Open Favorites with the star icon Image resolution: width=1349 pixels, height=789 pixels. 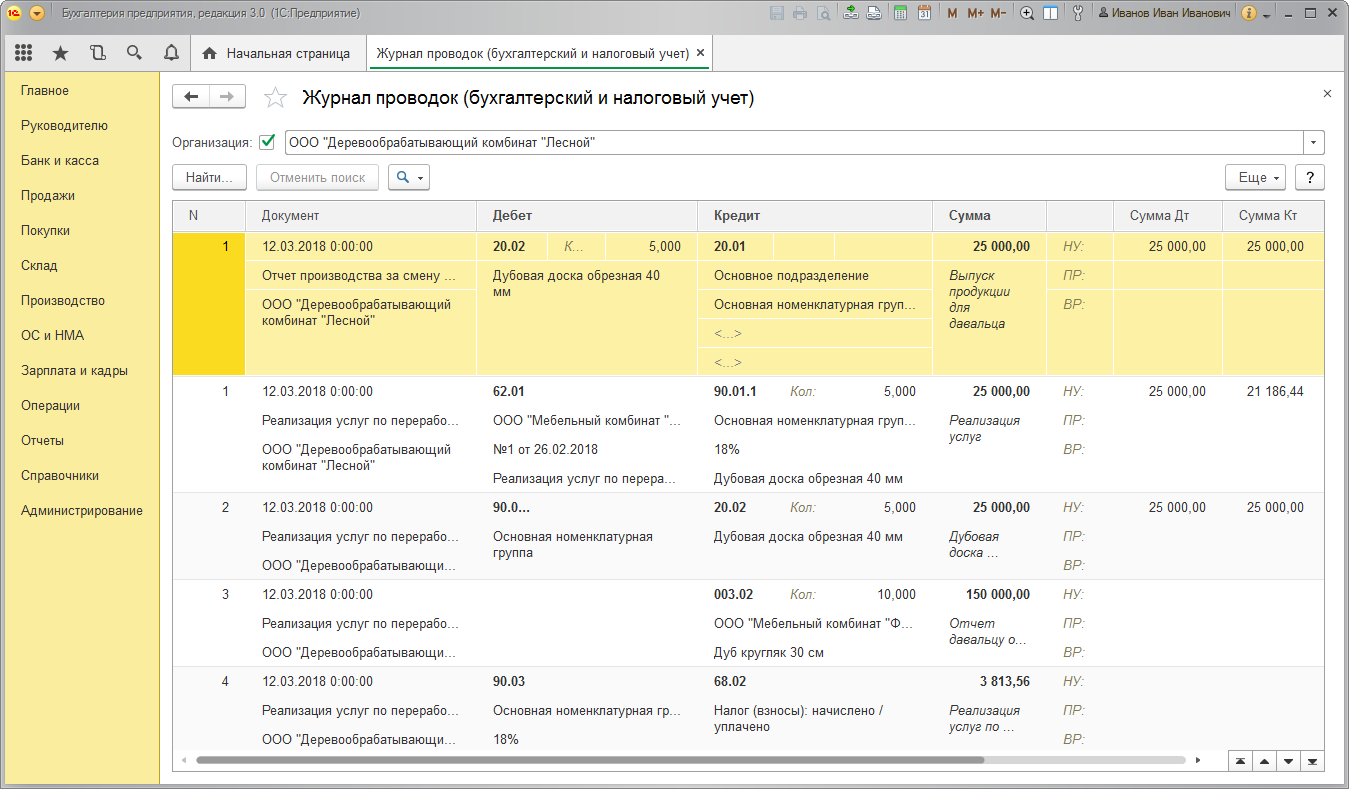click(x=60, y=53)
